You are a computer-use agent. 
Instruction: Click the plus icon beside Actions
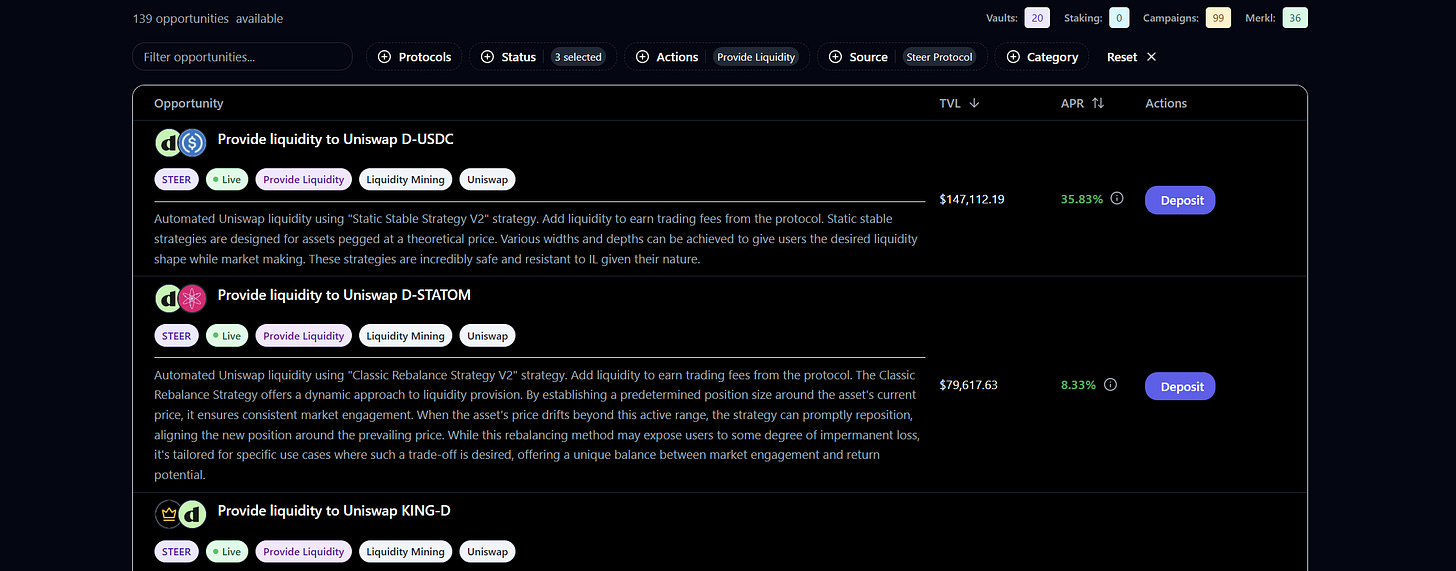[642, 57]
